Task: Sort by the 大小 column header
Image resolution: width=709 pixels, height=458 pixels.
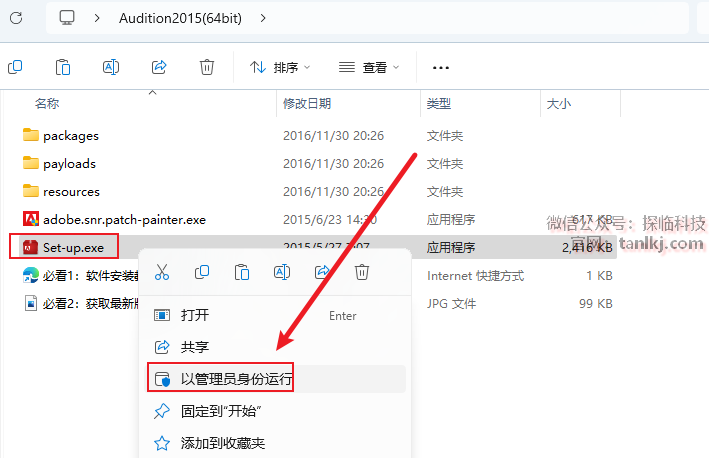Action: 559,104
